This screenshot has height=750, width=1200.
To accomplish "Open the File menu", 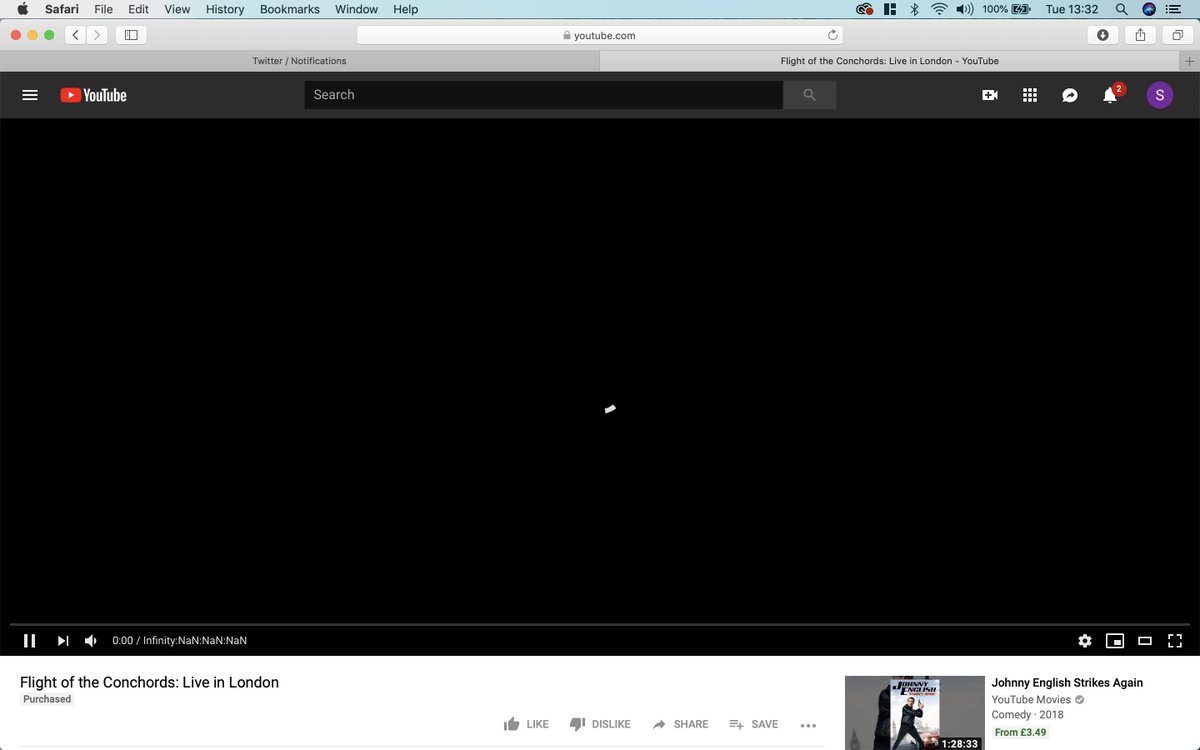I will (x=103, y=9).
